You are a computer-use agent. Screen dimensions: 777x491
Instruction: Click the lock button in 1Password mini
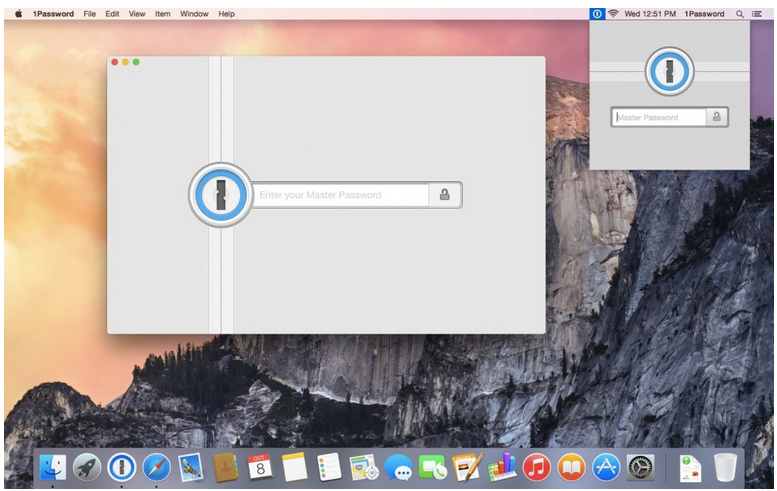717,117
